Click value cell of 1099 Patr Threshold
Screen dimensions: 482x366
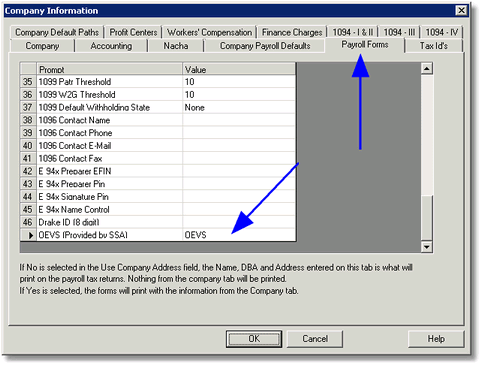click(239, 82)
